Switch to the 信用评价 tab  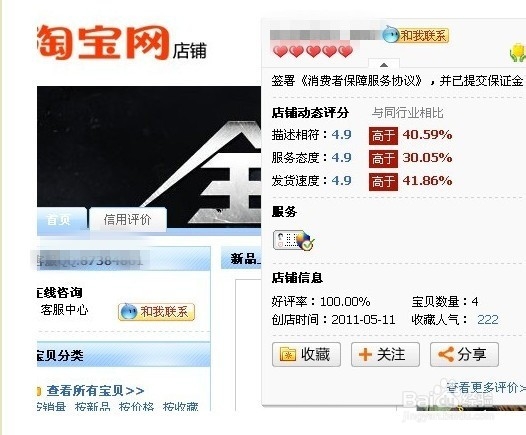coord(127,220)
